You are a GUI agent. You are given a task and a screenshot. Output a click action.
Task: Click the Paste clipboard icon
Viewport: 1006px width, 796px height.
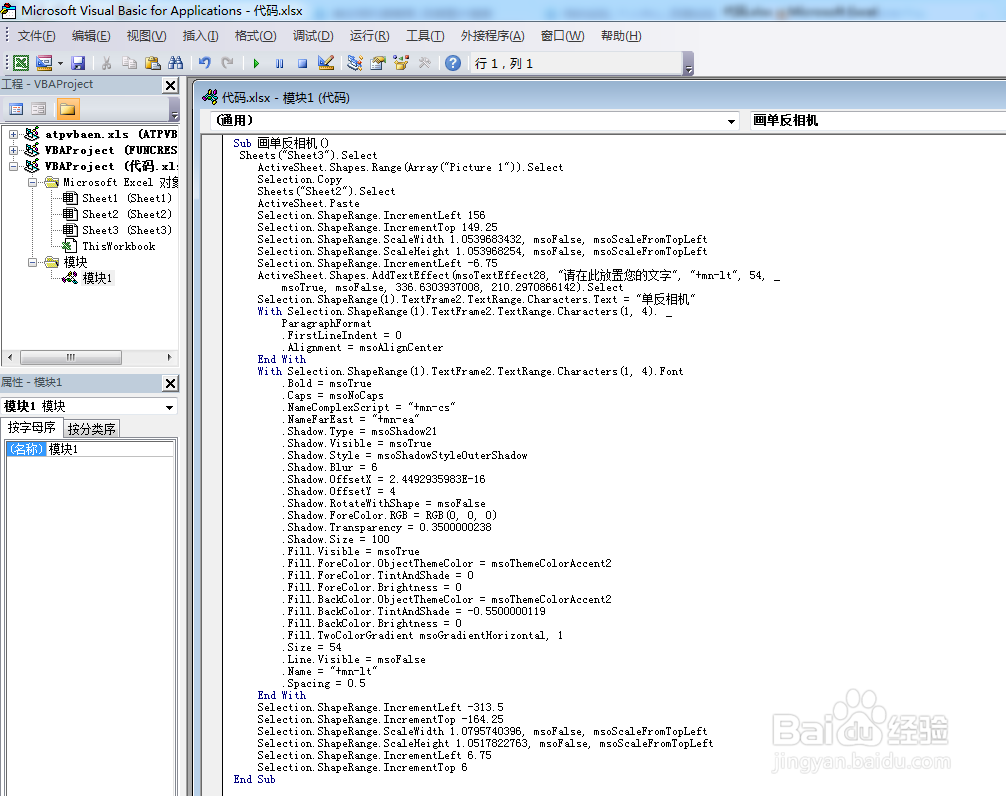point(153,63)
